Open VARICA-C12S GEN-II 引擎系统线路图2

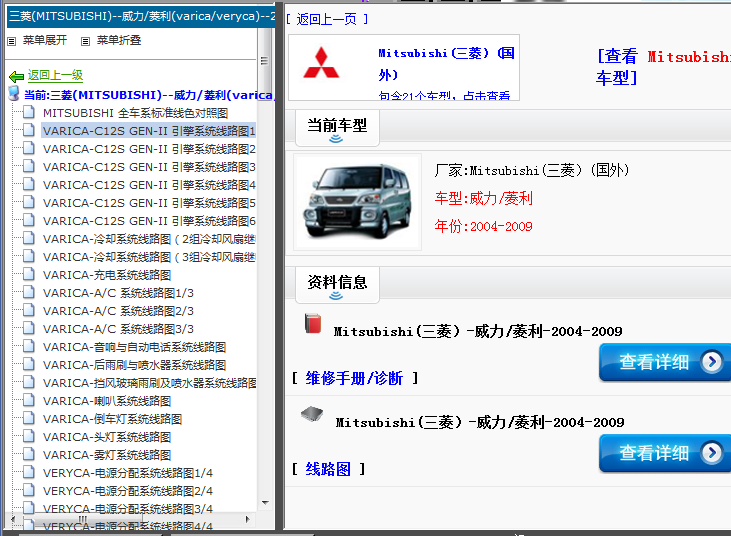[149, 149]
